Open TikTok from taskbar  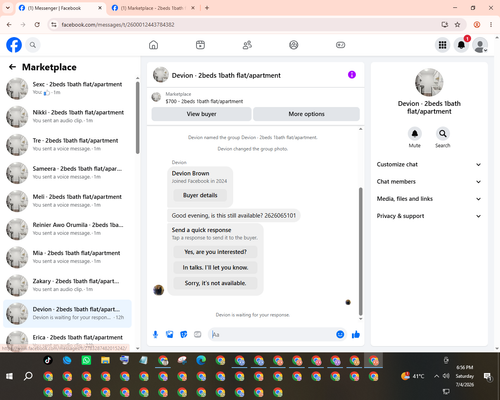(48, 360)
